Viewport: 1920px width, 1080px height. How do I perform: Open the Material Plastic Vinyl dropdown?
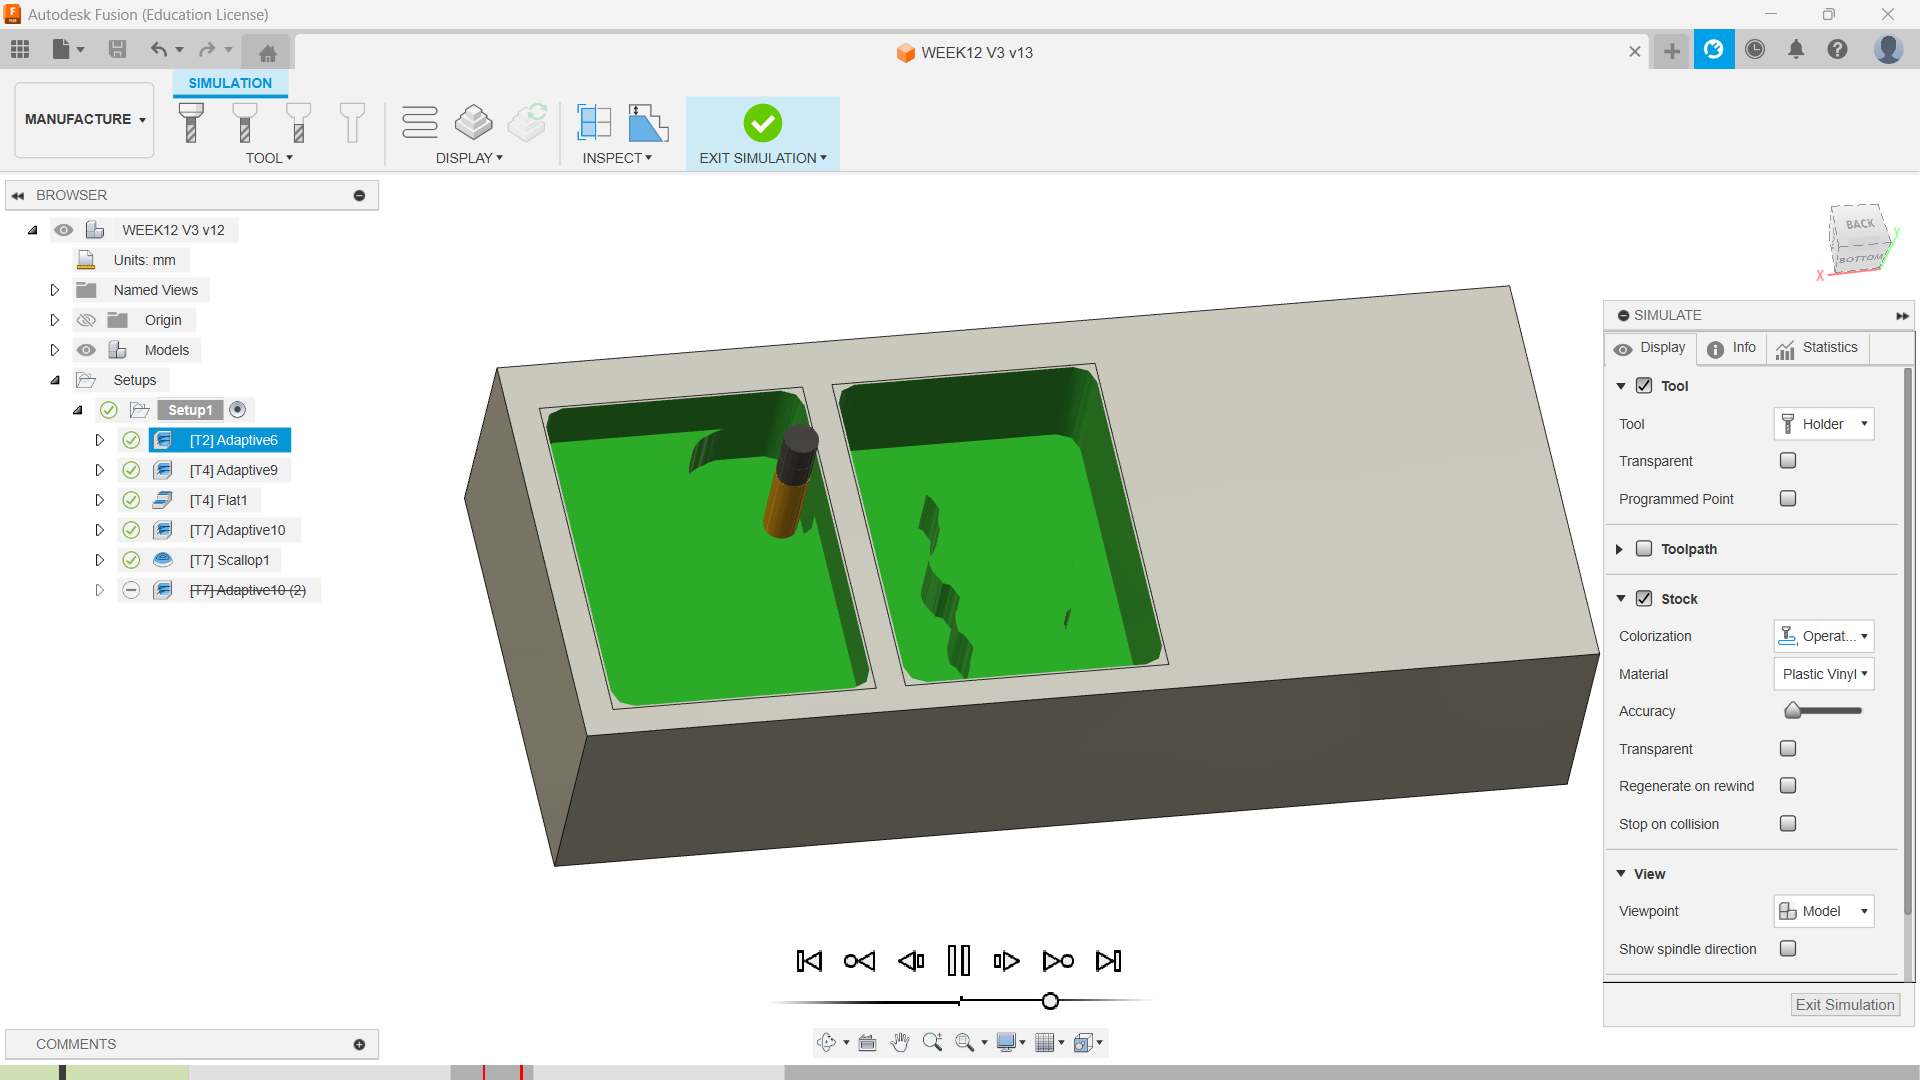(1823, 674)
